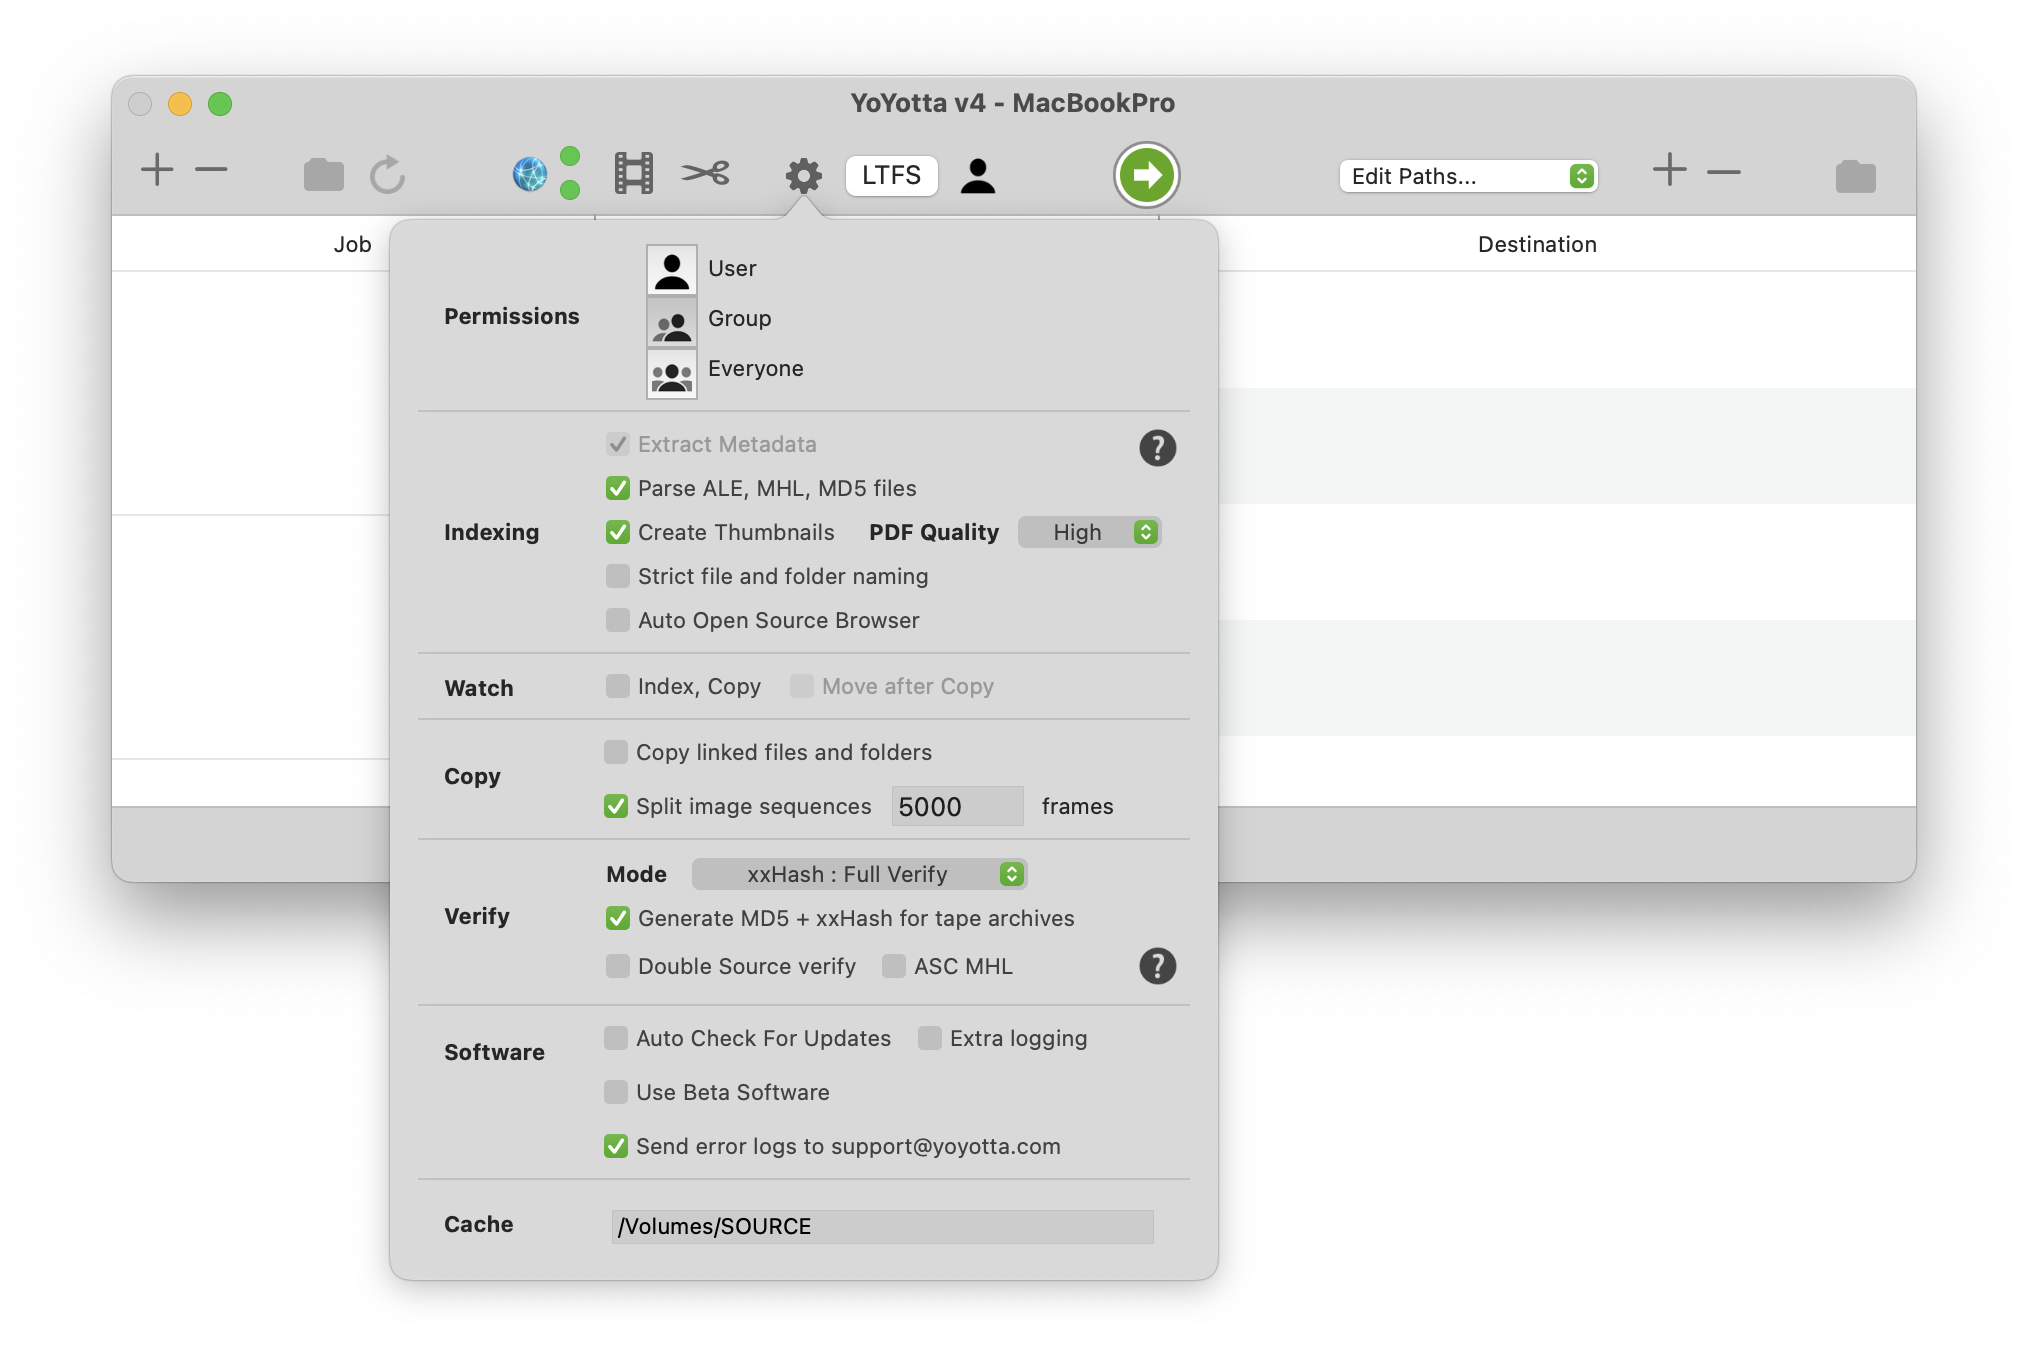2028x1360 pixels.
Task: Uncheck Send error logs to support
Action: [616, 1146]
